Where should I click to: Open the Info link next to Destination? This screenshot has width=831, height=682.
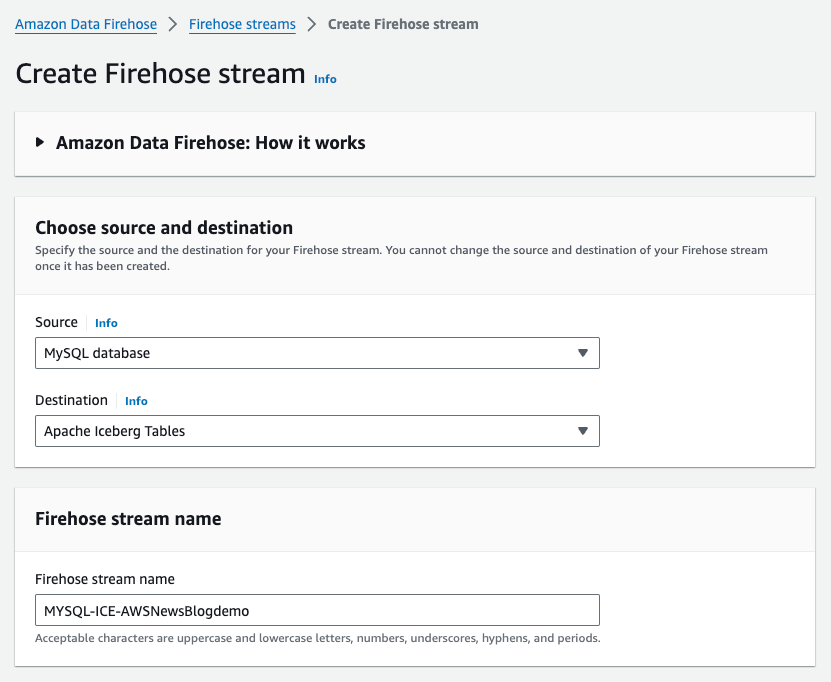136,401
